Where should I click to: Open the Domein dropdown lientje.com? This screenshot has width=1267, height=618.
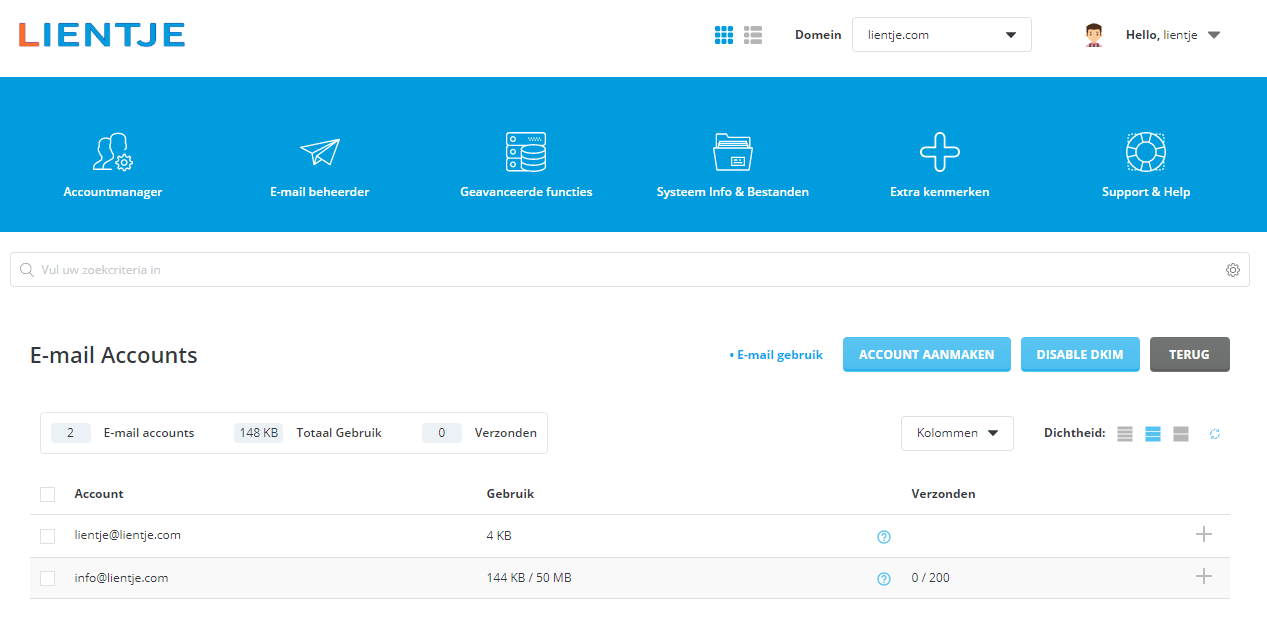941,35
